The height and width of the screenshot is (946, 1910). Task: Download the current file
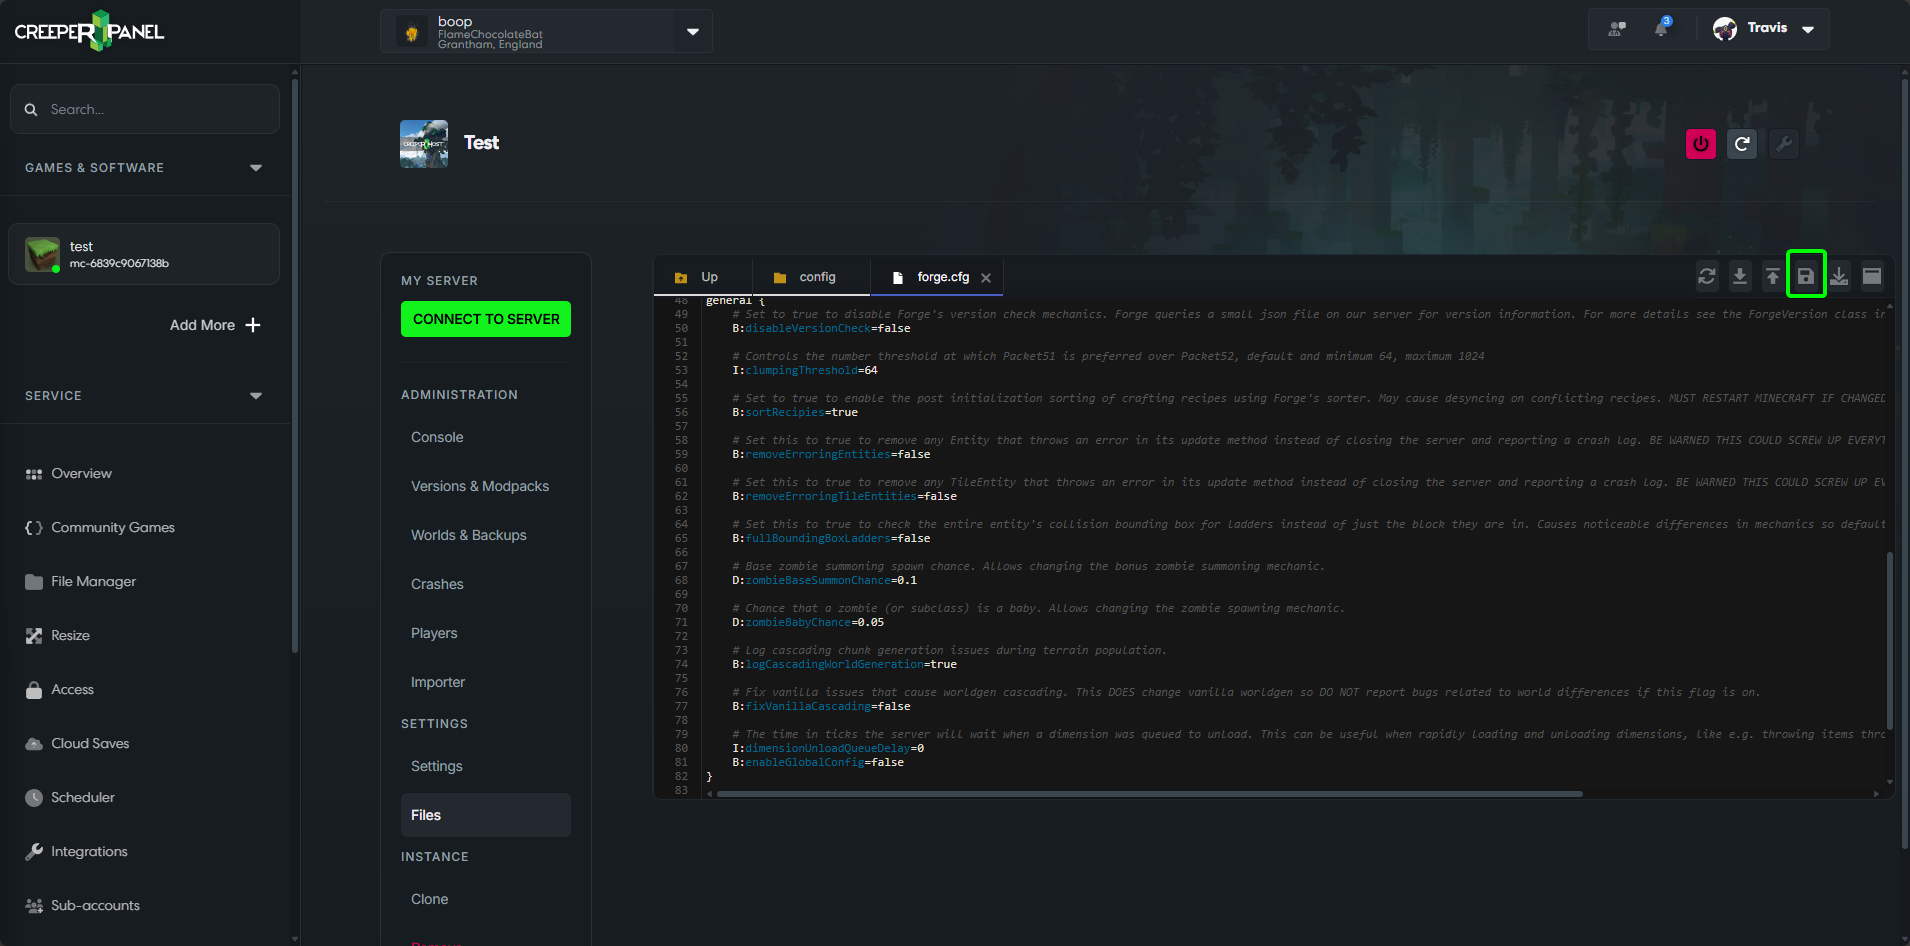(x=1740, y=275)
